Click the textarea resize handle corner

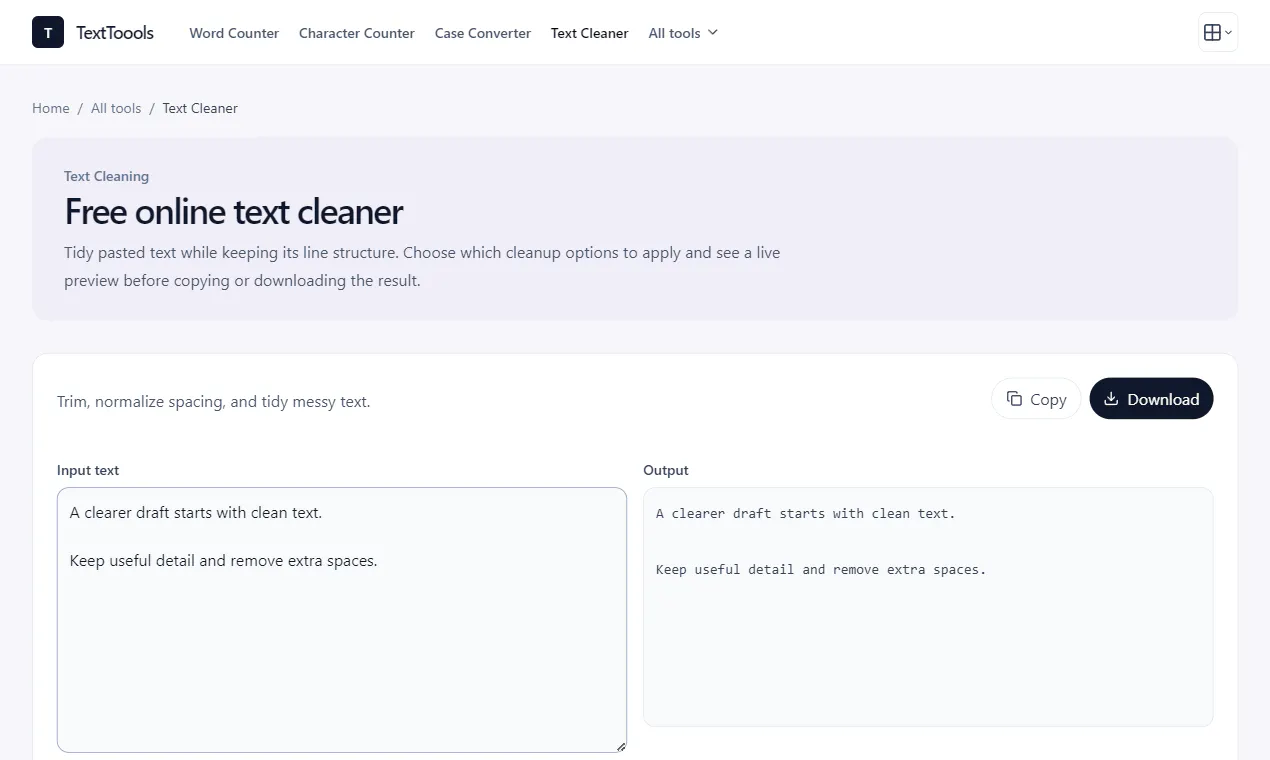(621, 746)
